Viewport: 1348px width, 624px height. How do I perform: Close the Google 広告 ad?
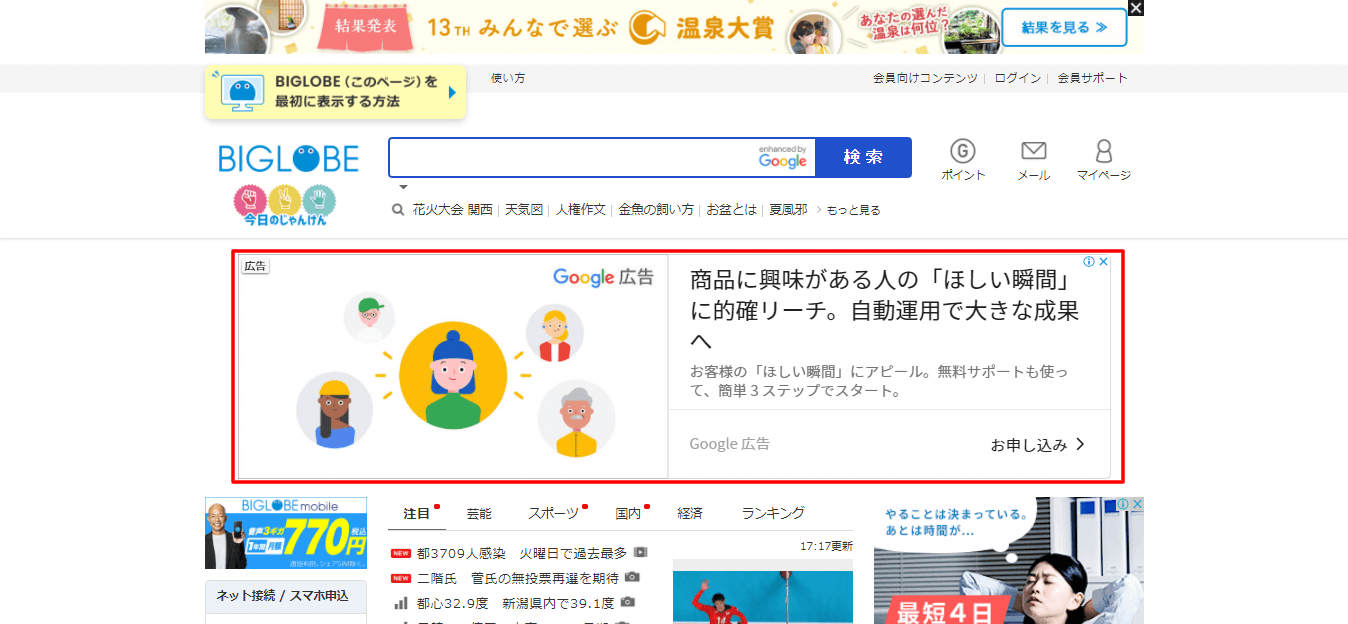[1103, 262]
